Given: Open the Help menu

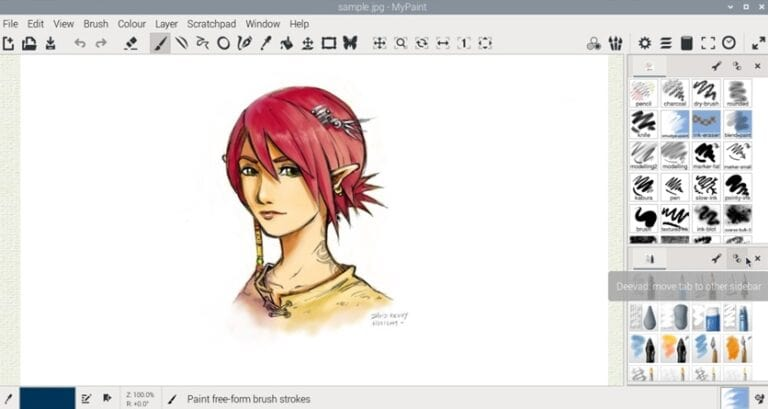Looking at the screenshot, I should click(299, 24).
